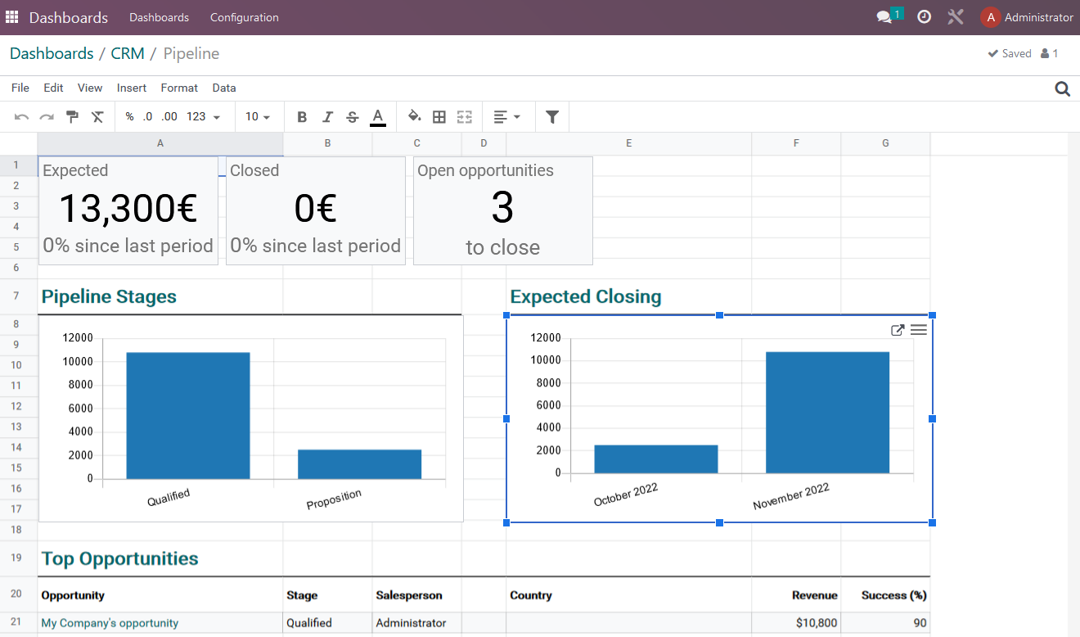Open the Format menu
This screenshot has width=1080, height=637.
point(178,88)
